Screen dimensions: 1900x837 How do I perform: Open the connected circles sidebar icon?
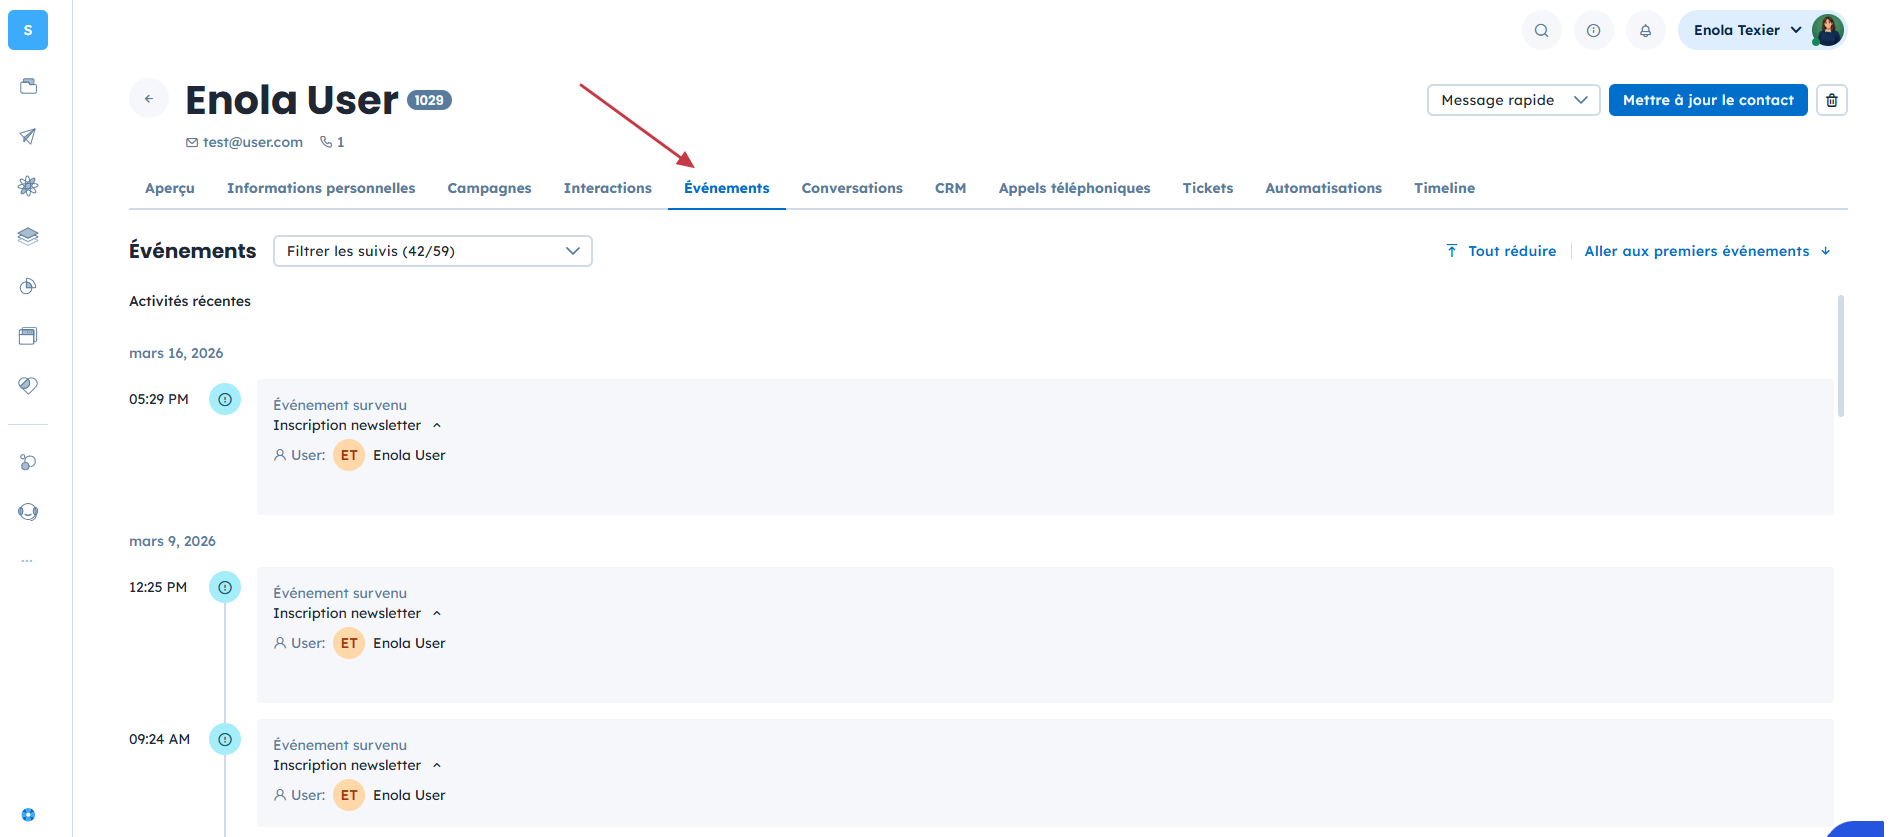[x=28, y=462]
